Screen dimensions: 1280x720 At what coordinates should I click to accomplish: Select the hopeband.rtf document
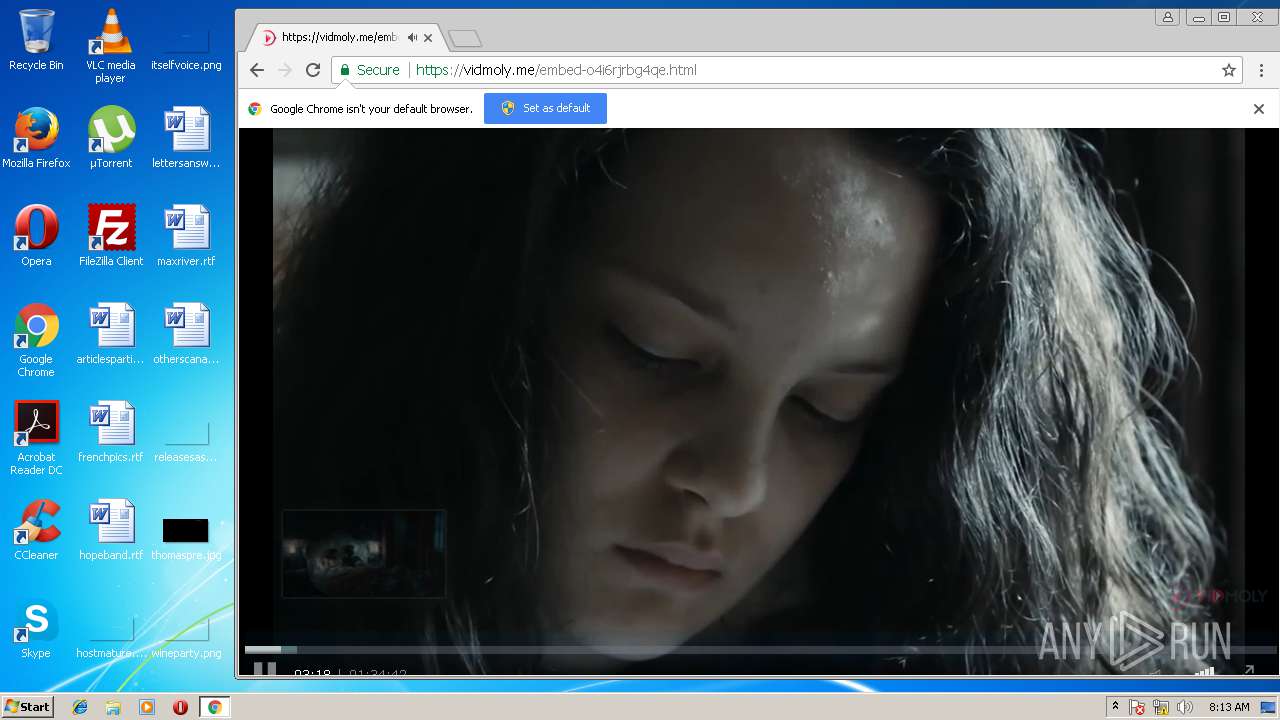coord(110,530)
